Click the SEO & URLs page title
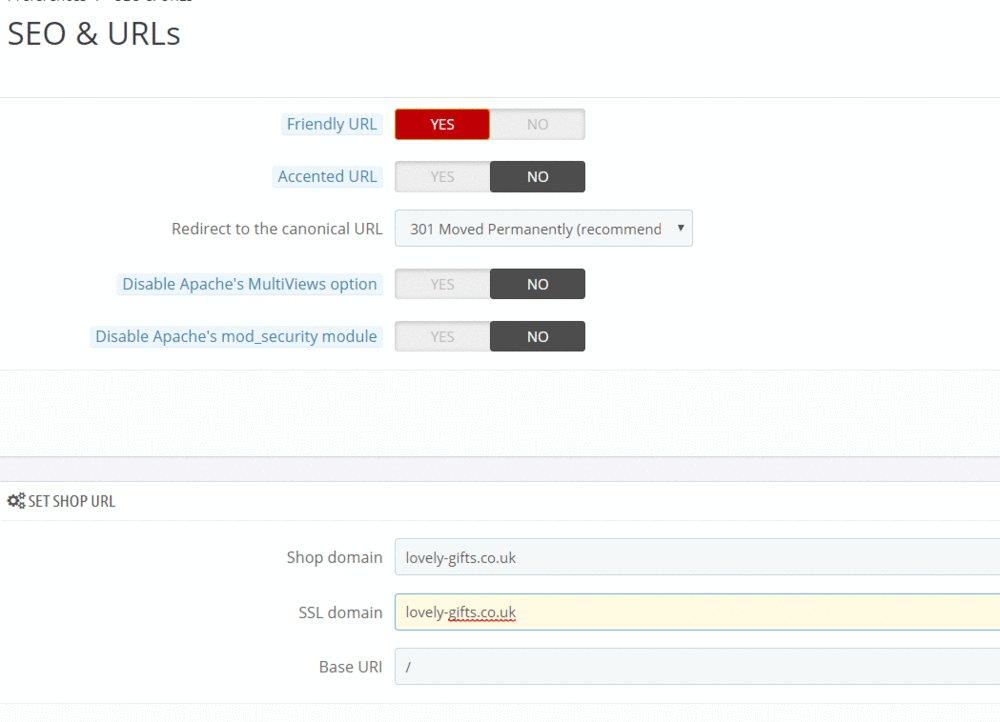 click(94, 33)
